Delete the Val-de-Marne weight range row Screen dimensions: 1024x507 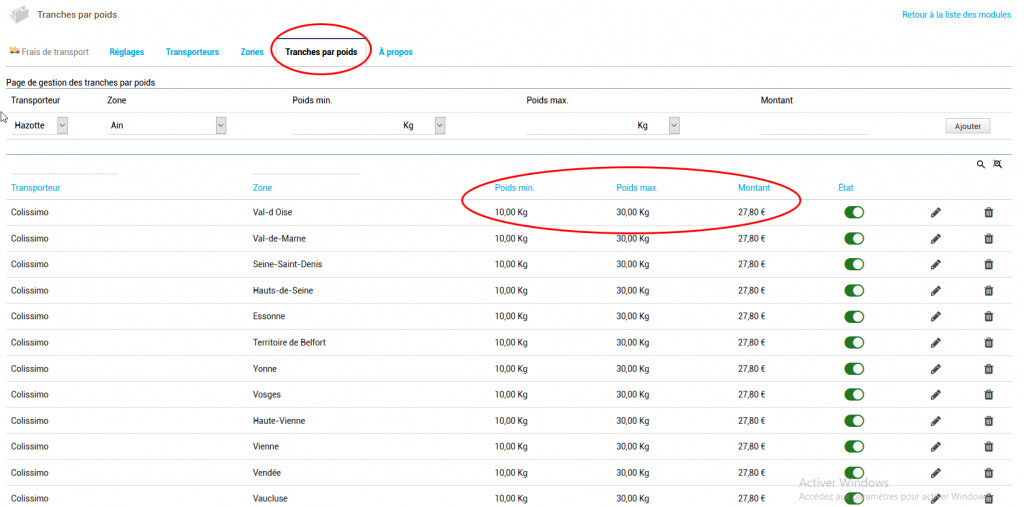pos(988,238)
